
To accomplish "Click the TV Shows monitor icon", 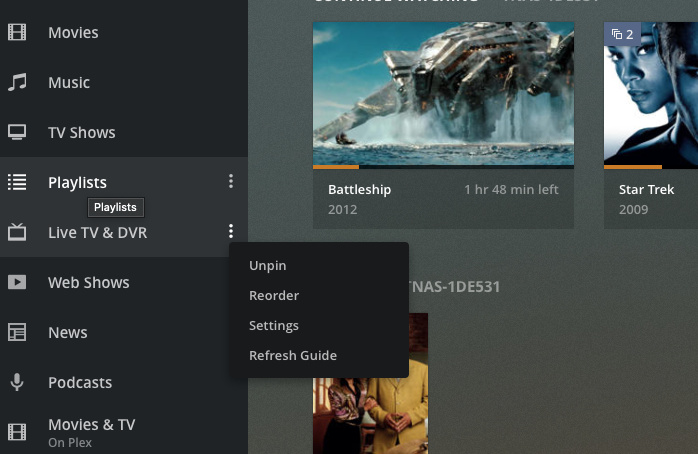I will pyautogui.click(x=17, y=132).
